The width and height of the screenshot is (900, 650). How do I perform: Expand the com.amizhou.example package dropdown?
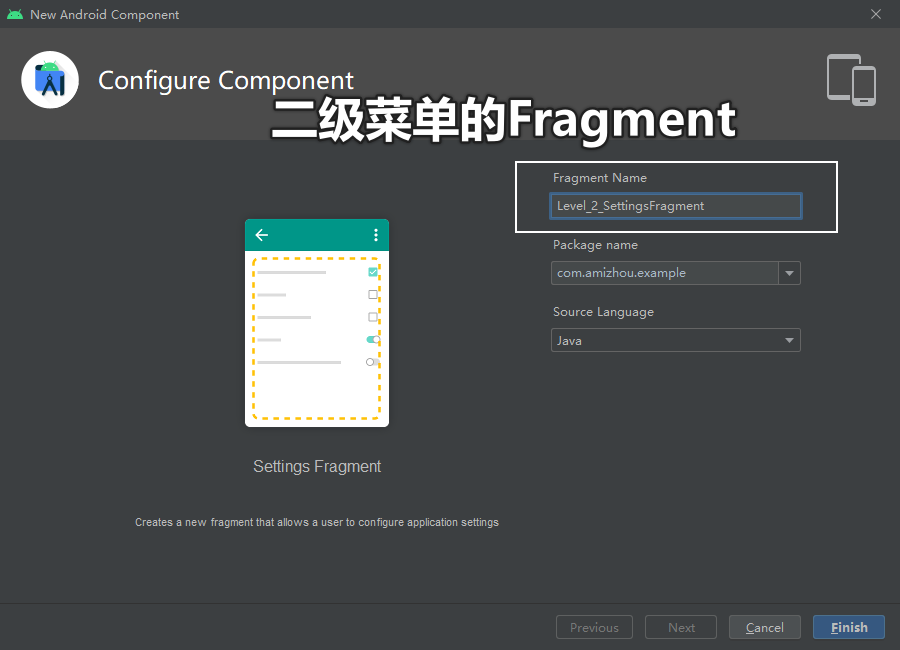[789, 272]
